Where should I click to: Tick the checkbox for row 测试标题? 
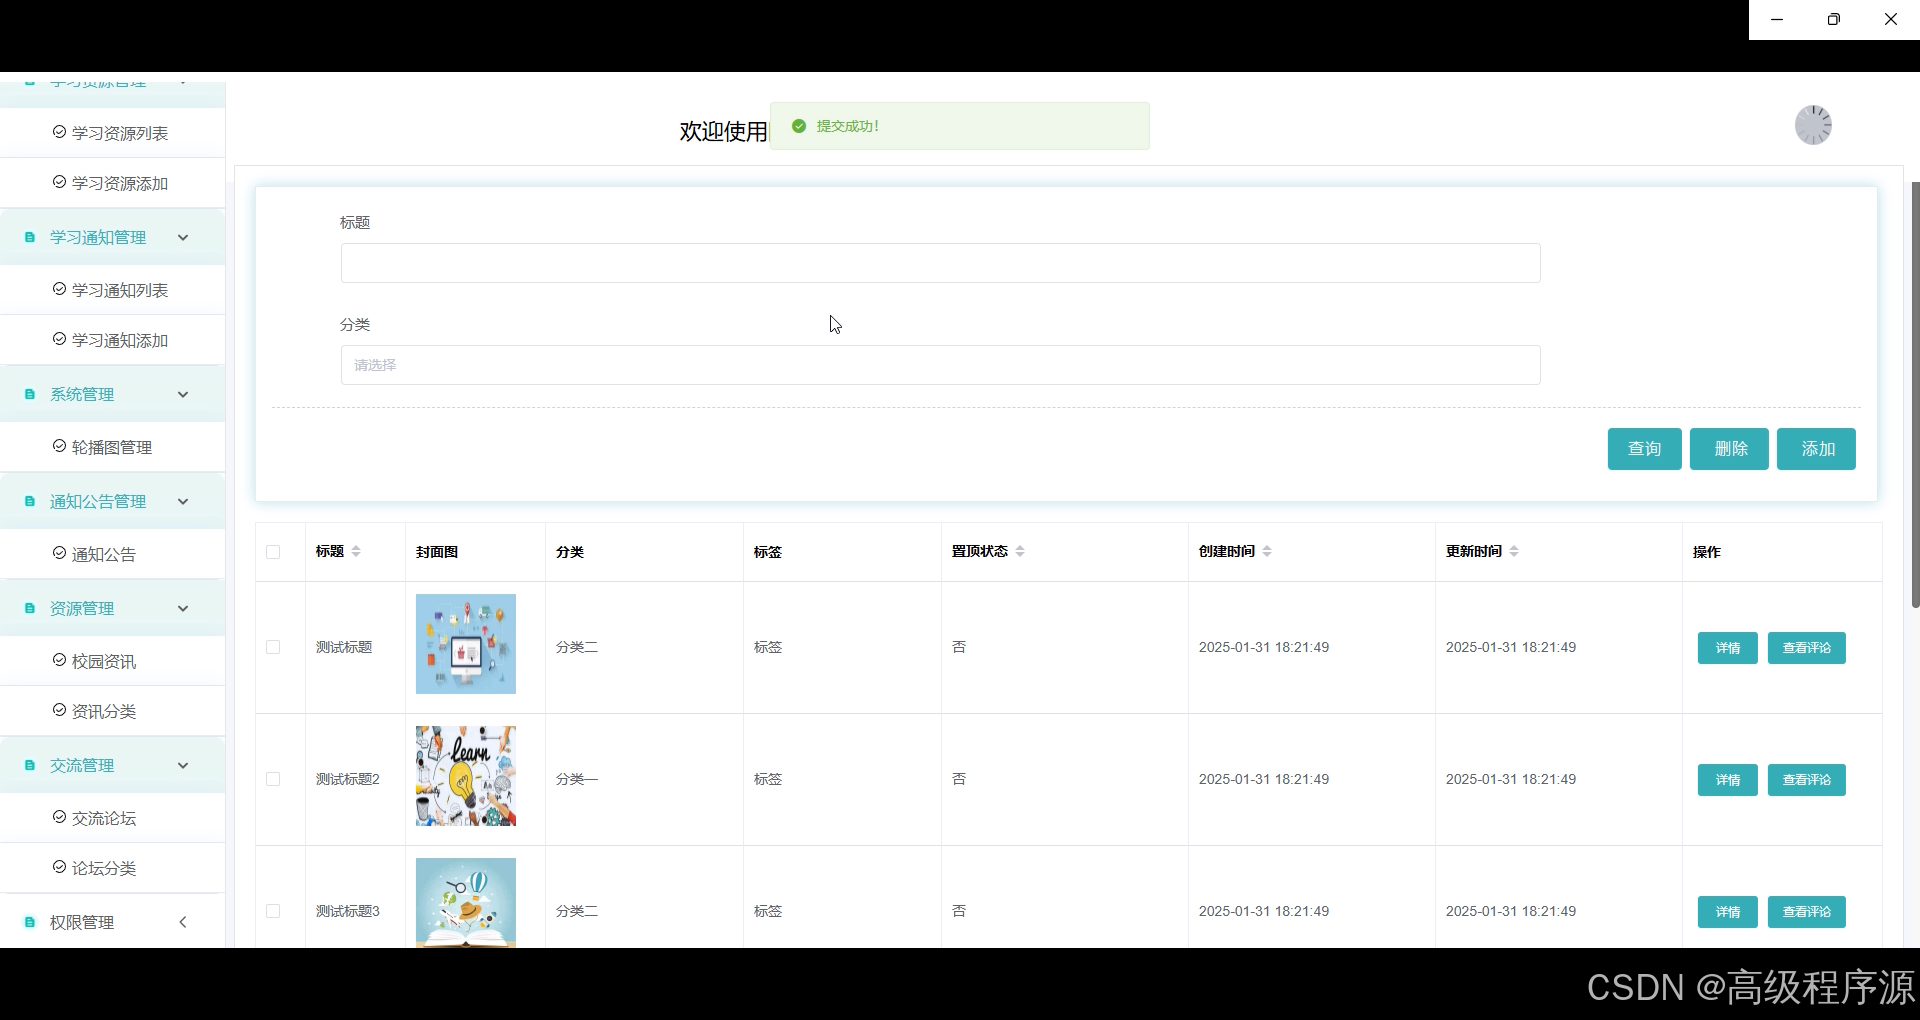pos(273,647)
